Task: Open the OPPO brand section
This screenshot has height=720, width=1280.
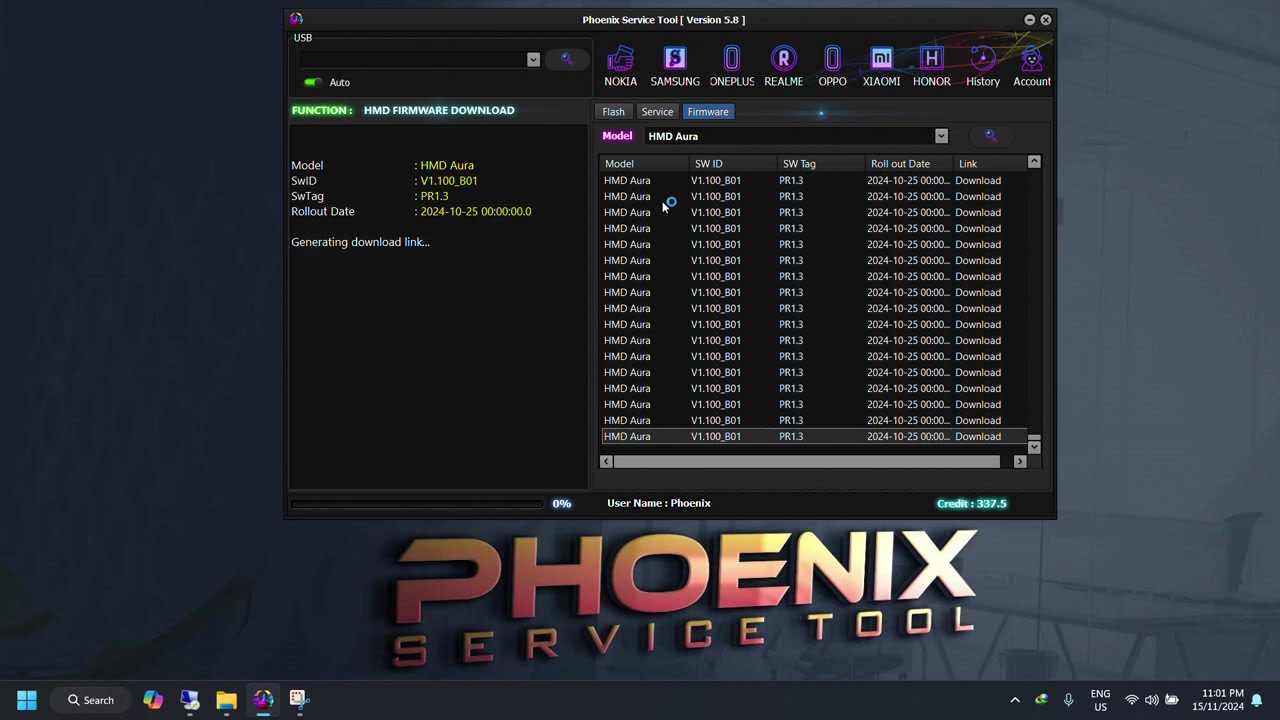Action: click(x=832, y=66)
